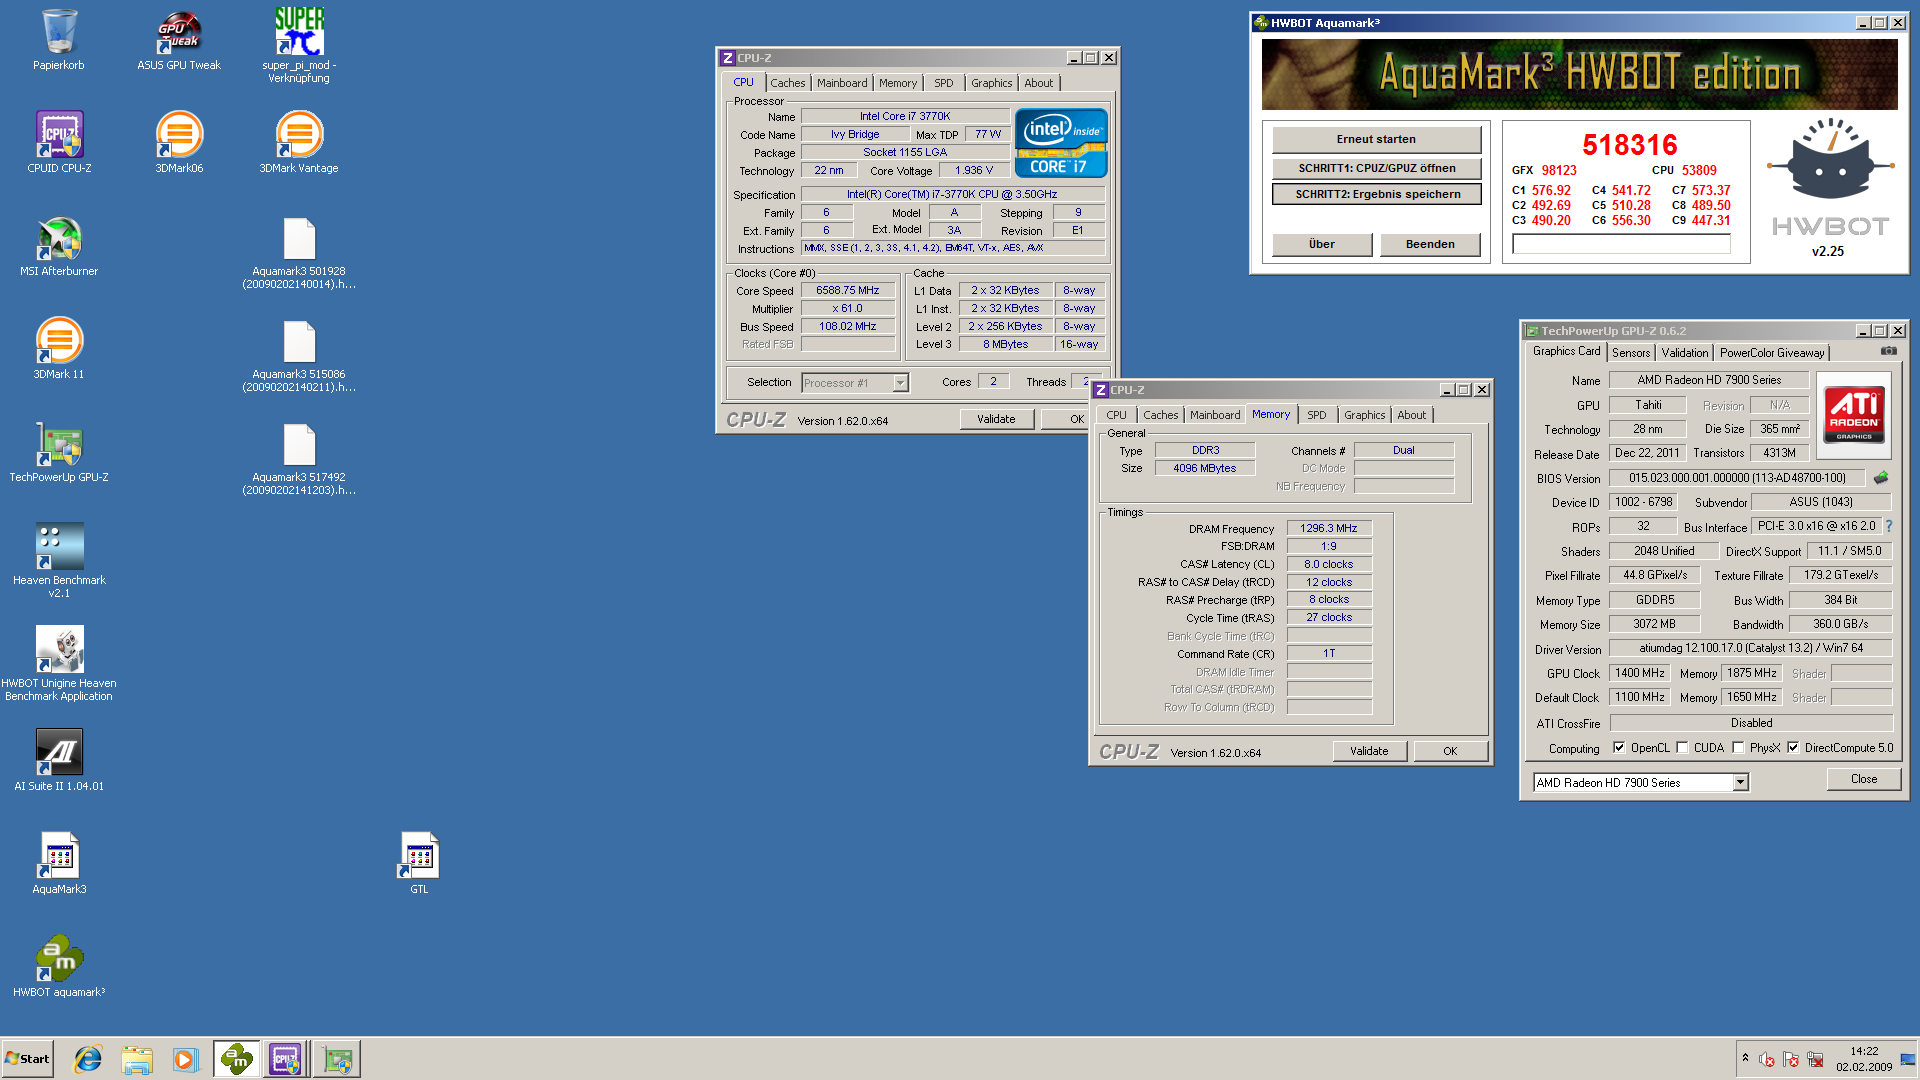1920x1080 pixels.
Task: Click Aquamark total score 518316
Action: click(x=1630, y=145)
